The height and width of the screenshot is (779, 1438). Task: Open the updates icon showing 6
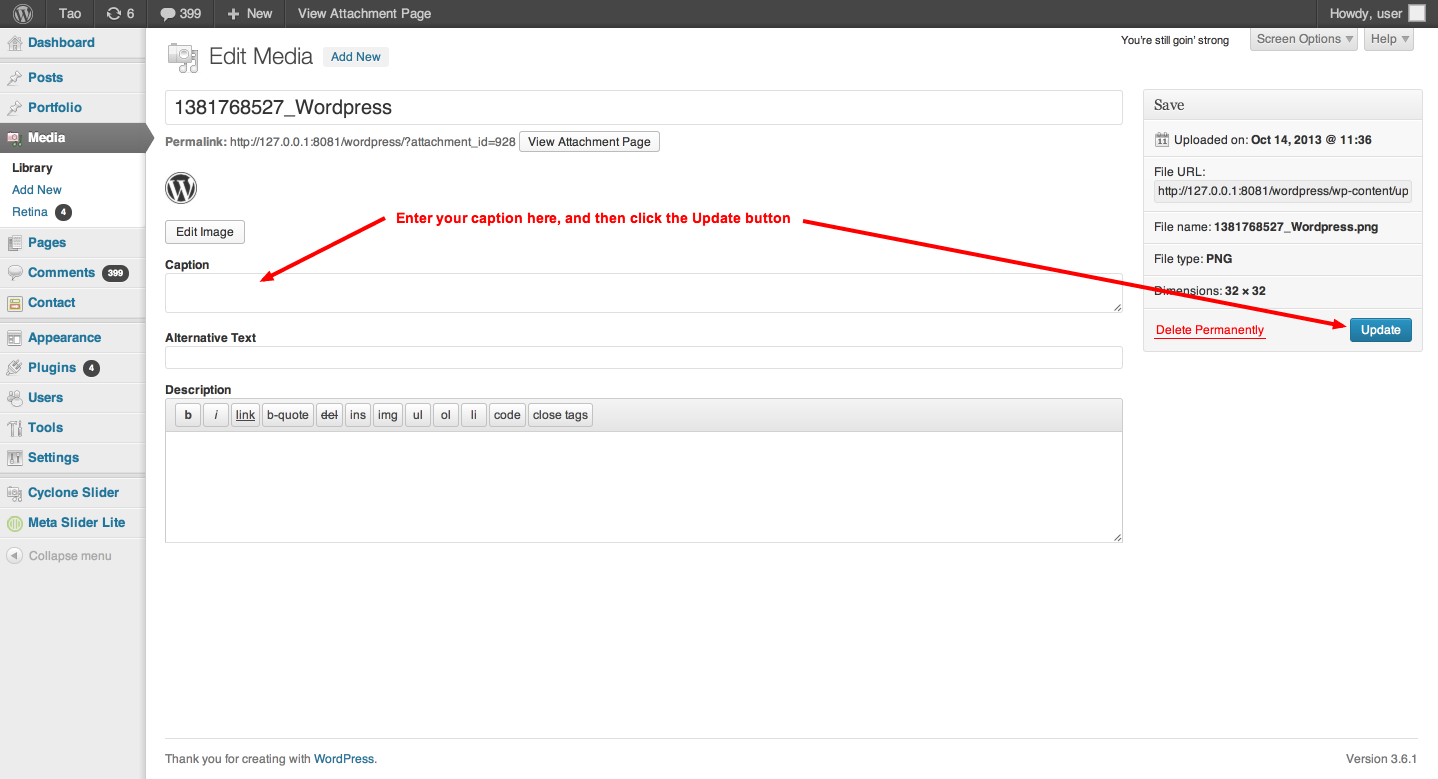(x=113, y=14)
